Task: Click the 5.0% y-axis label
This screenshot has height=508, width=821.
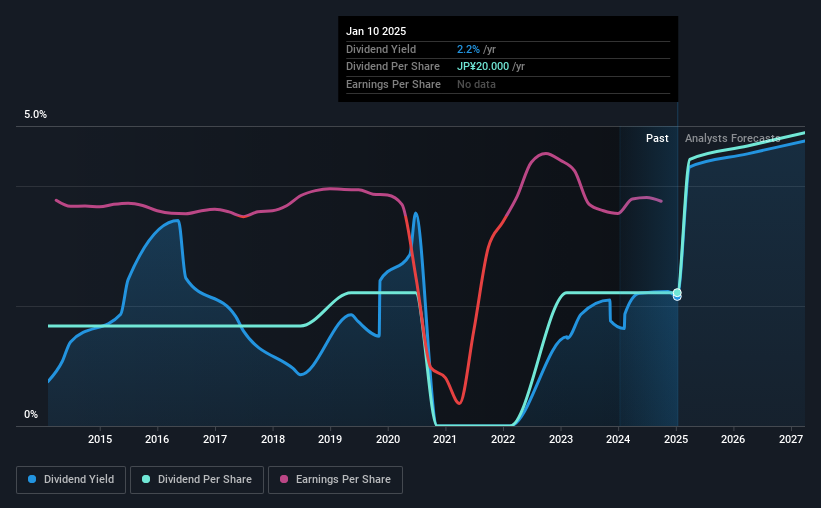Action: (35, 115)
